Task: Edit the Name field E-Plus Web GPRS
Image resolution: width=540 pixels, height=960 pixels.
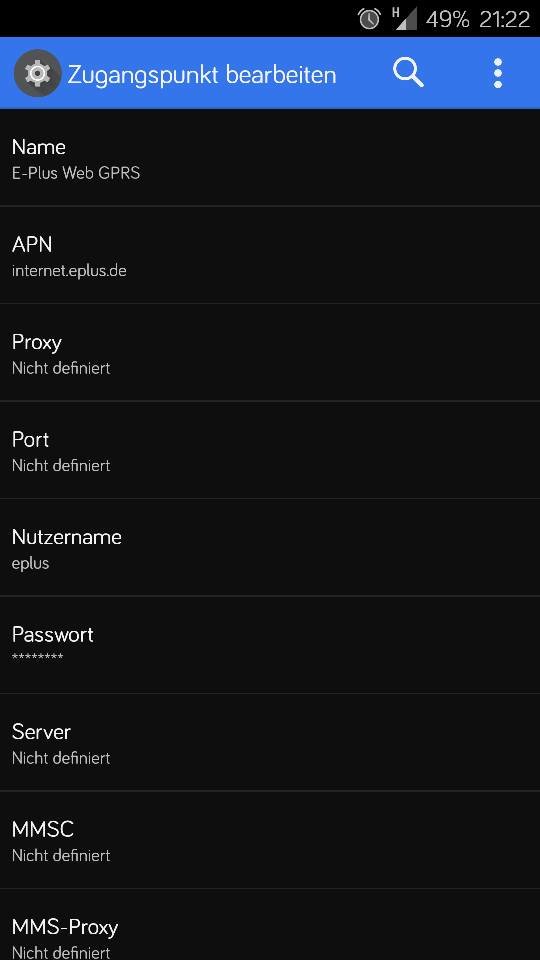Action: click(270, 158)
